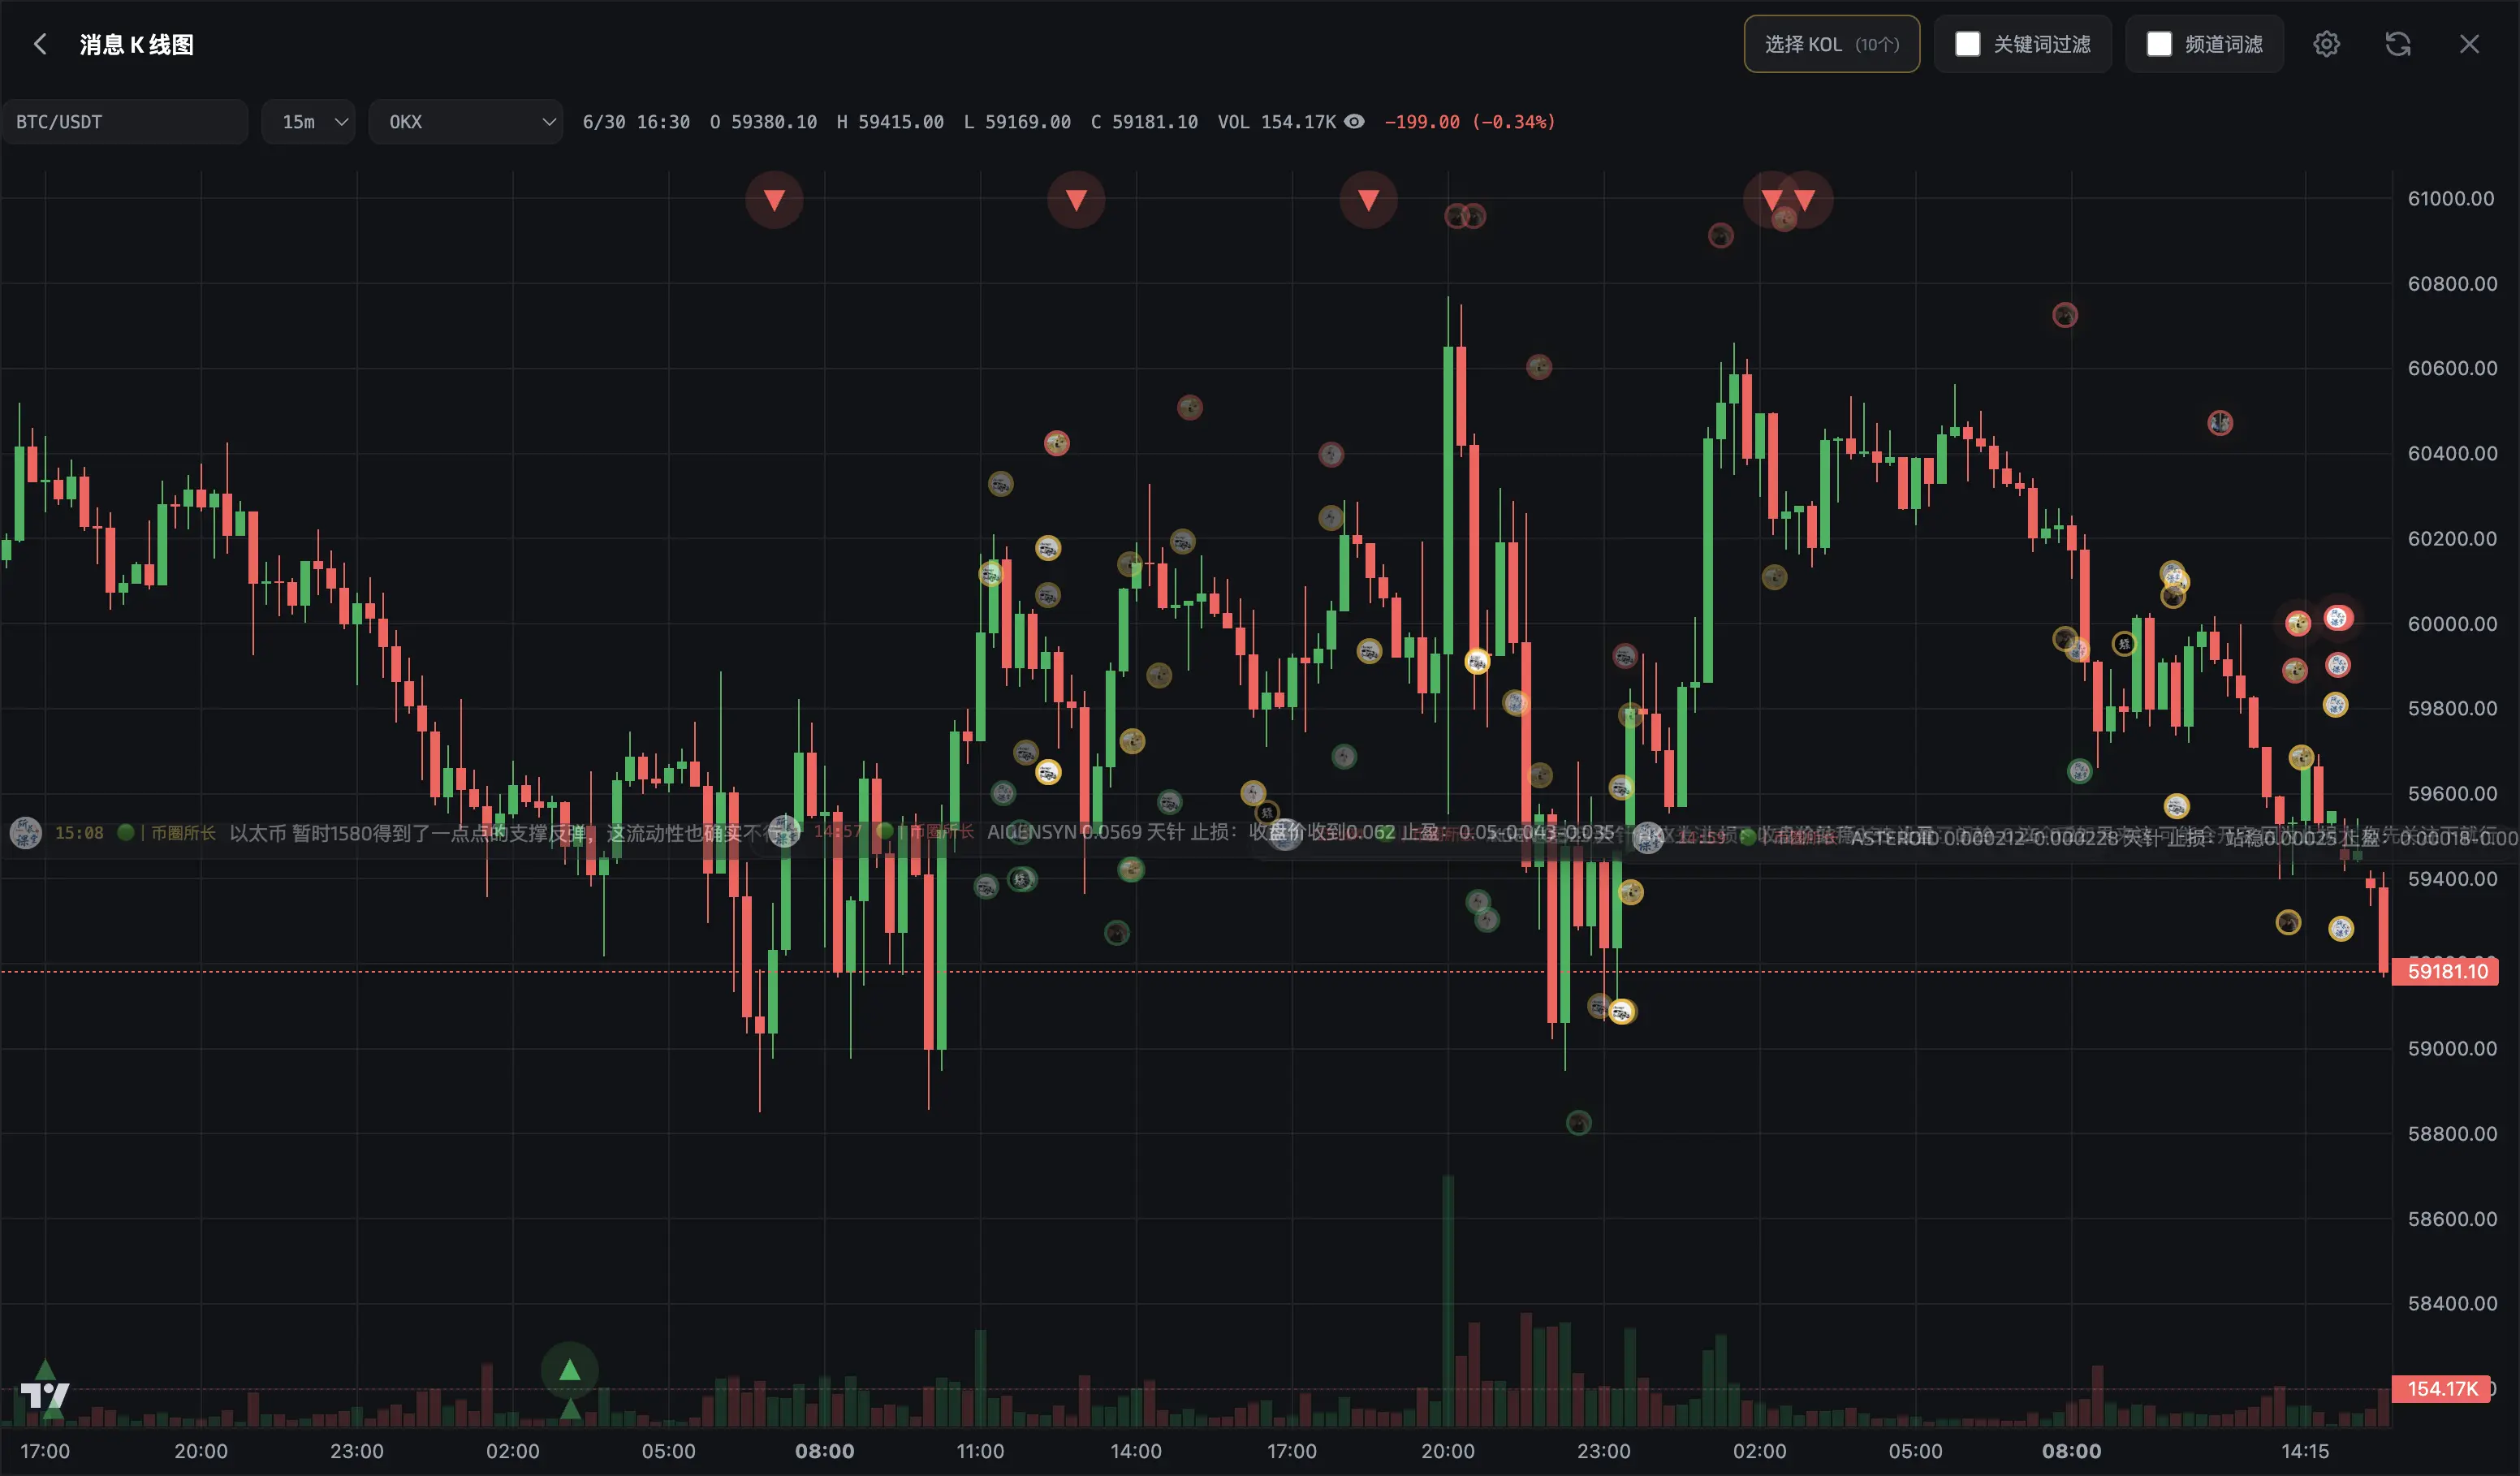Close the 消息 K 线图 panel

point(2469,44)
